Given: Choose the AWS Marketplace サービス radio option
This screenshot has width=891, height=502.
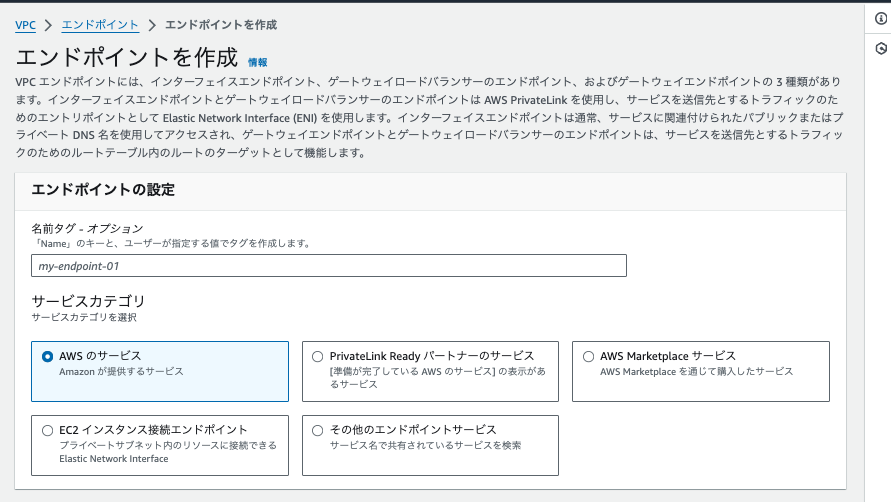Looking at the screenshot, I should coord(589,356).
